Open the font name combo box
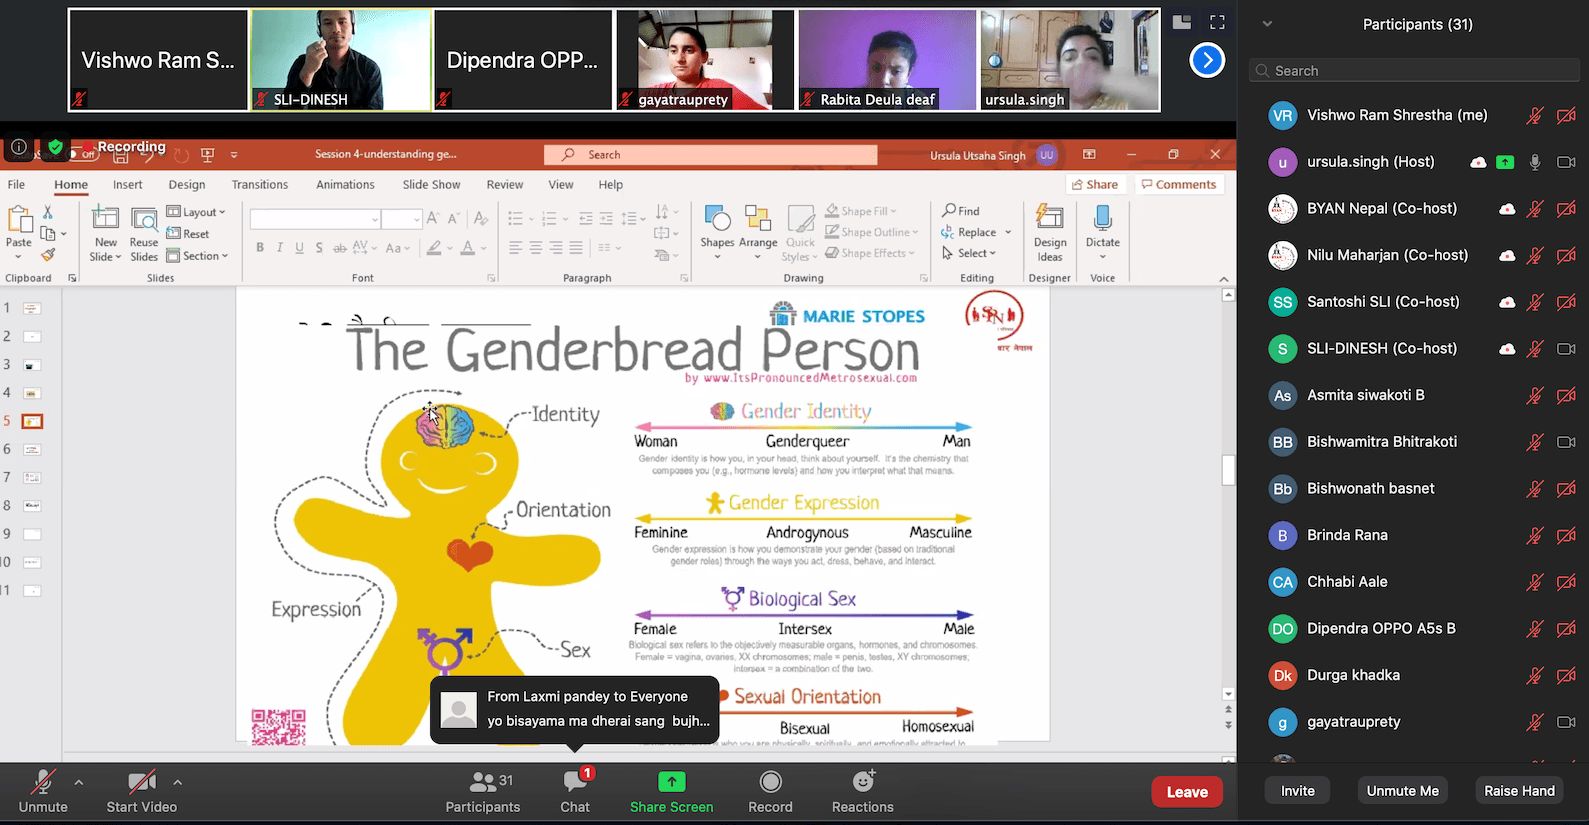Viewport: 1589px width, 825px height. point(315,219)
